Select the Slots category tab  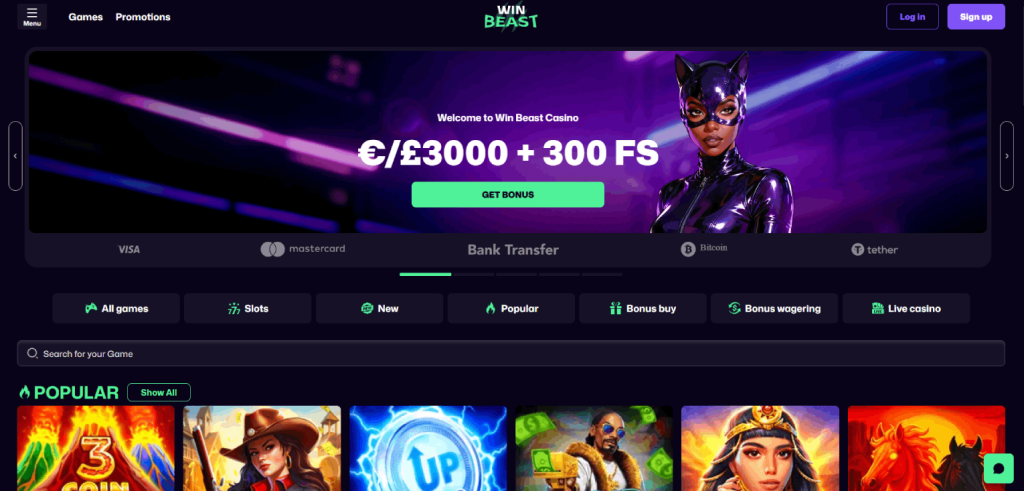248,308
